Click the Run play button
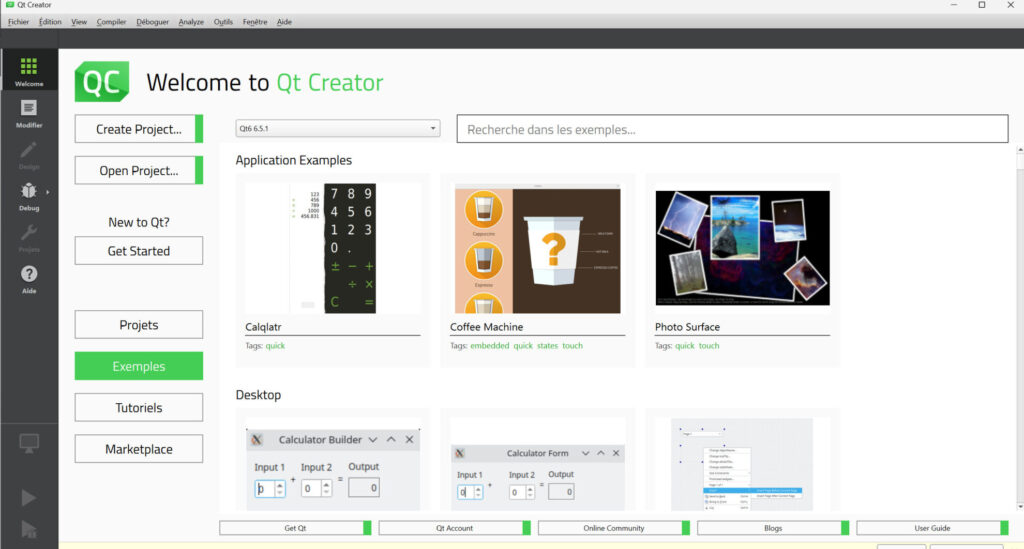The image size is (1024, 549). [x=28, y=497]
